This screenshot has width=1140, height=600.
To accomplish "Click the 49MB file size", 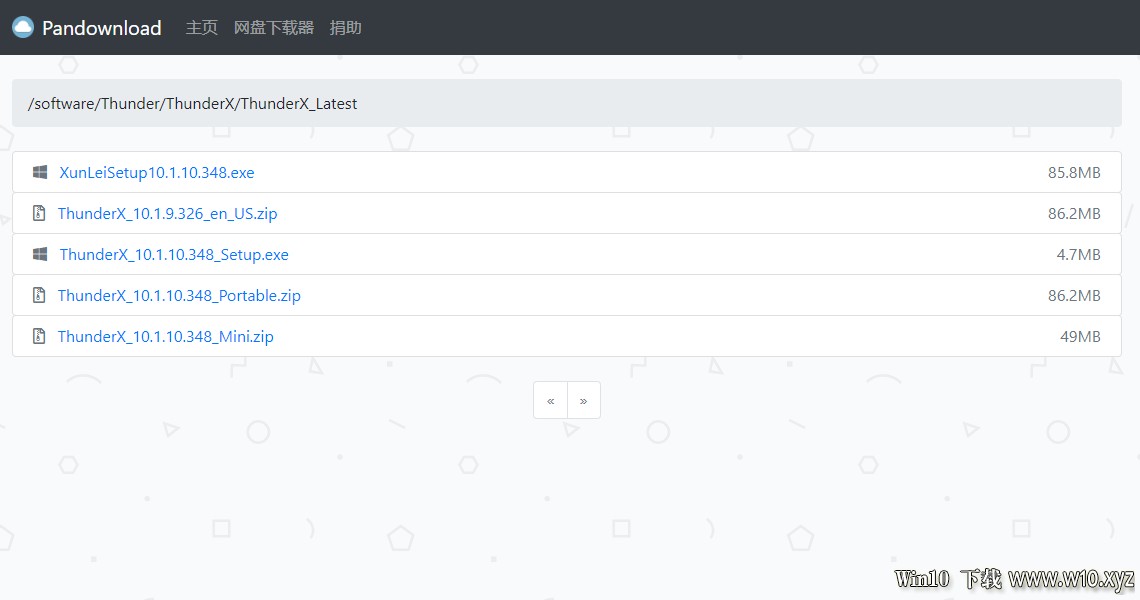I will click(1080, 337).
